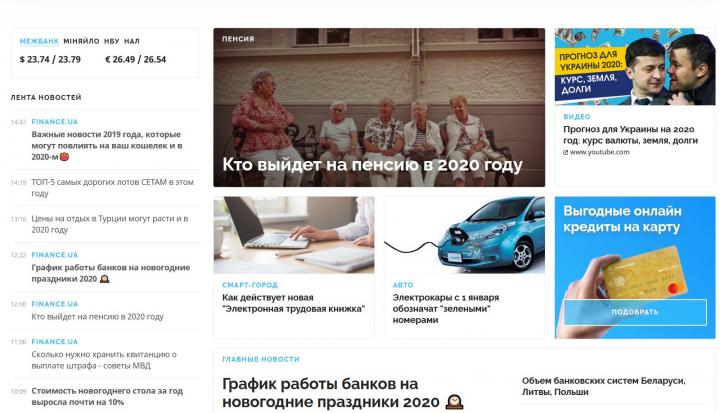
Task: Click the wallet emoji news item
Action: pyautogui.click(x=107, y=145)
